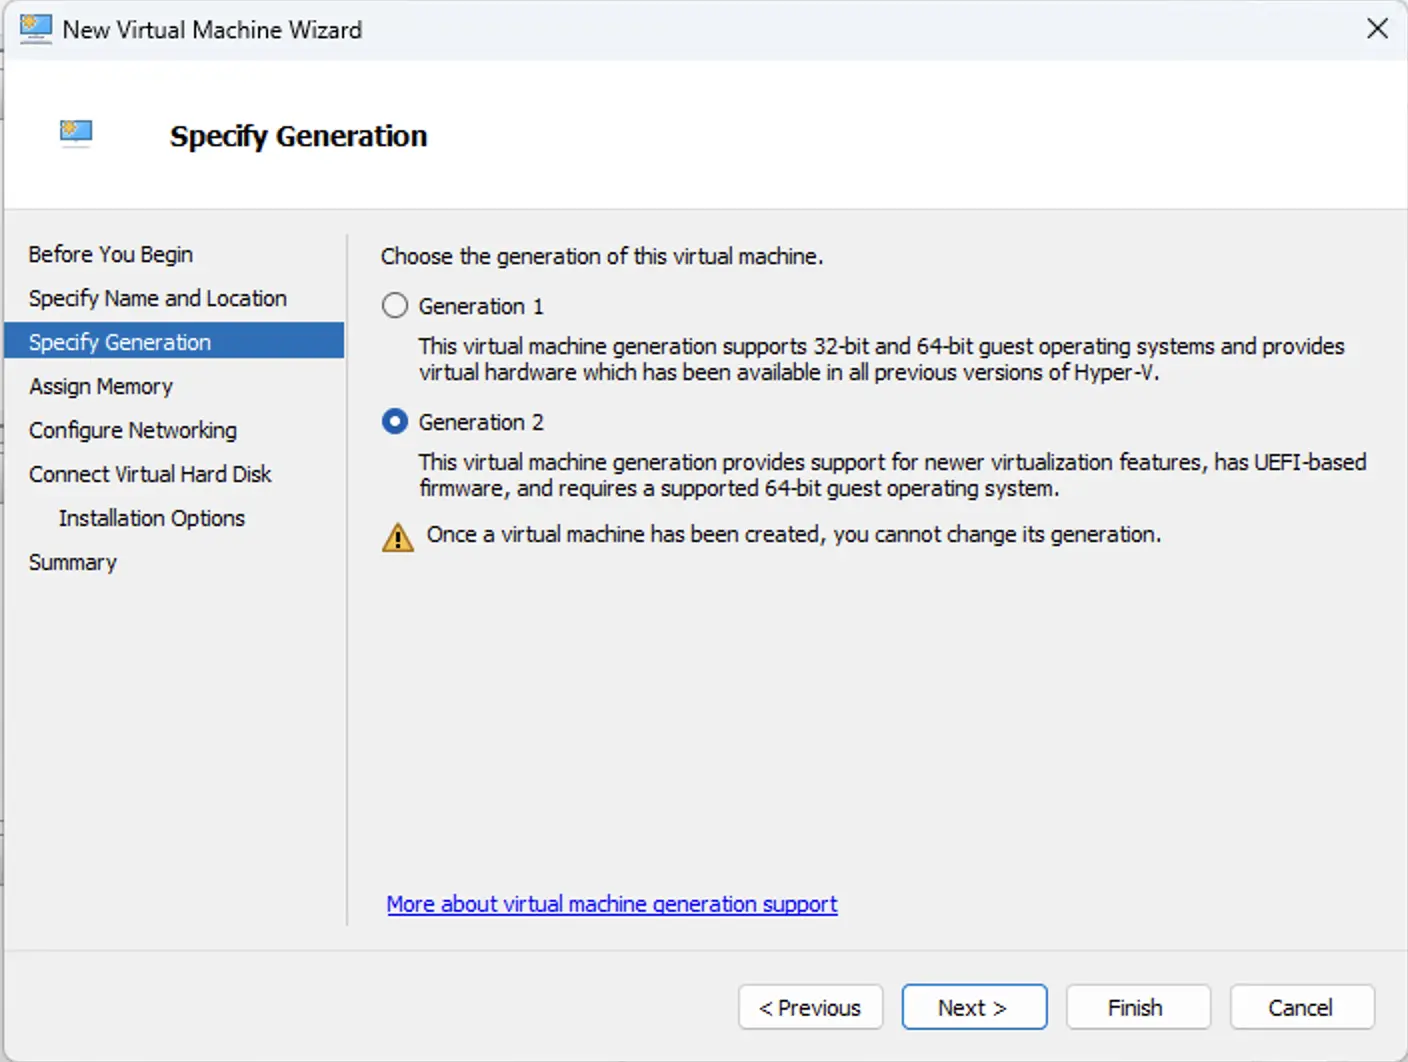This screenshot has height=1062, width=1408.
Task: Click the warning triangle icon about generation change
Action: coord(396,536)
